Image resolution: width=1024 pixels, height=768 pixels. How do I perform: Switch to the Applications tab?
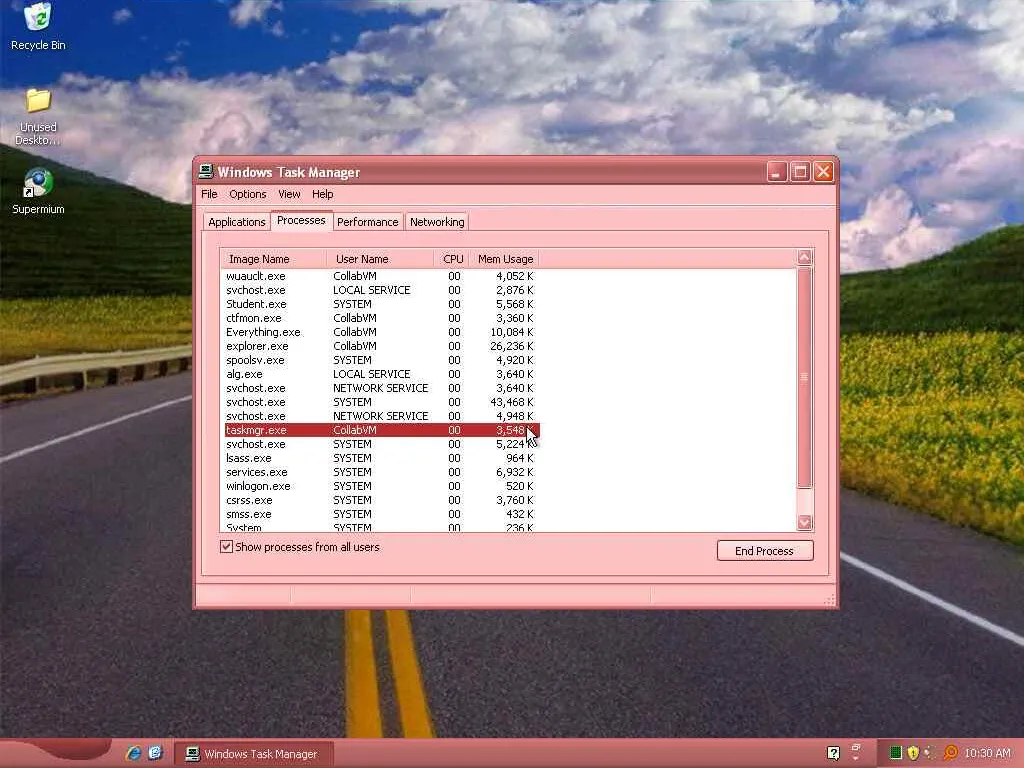[236, 222]
